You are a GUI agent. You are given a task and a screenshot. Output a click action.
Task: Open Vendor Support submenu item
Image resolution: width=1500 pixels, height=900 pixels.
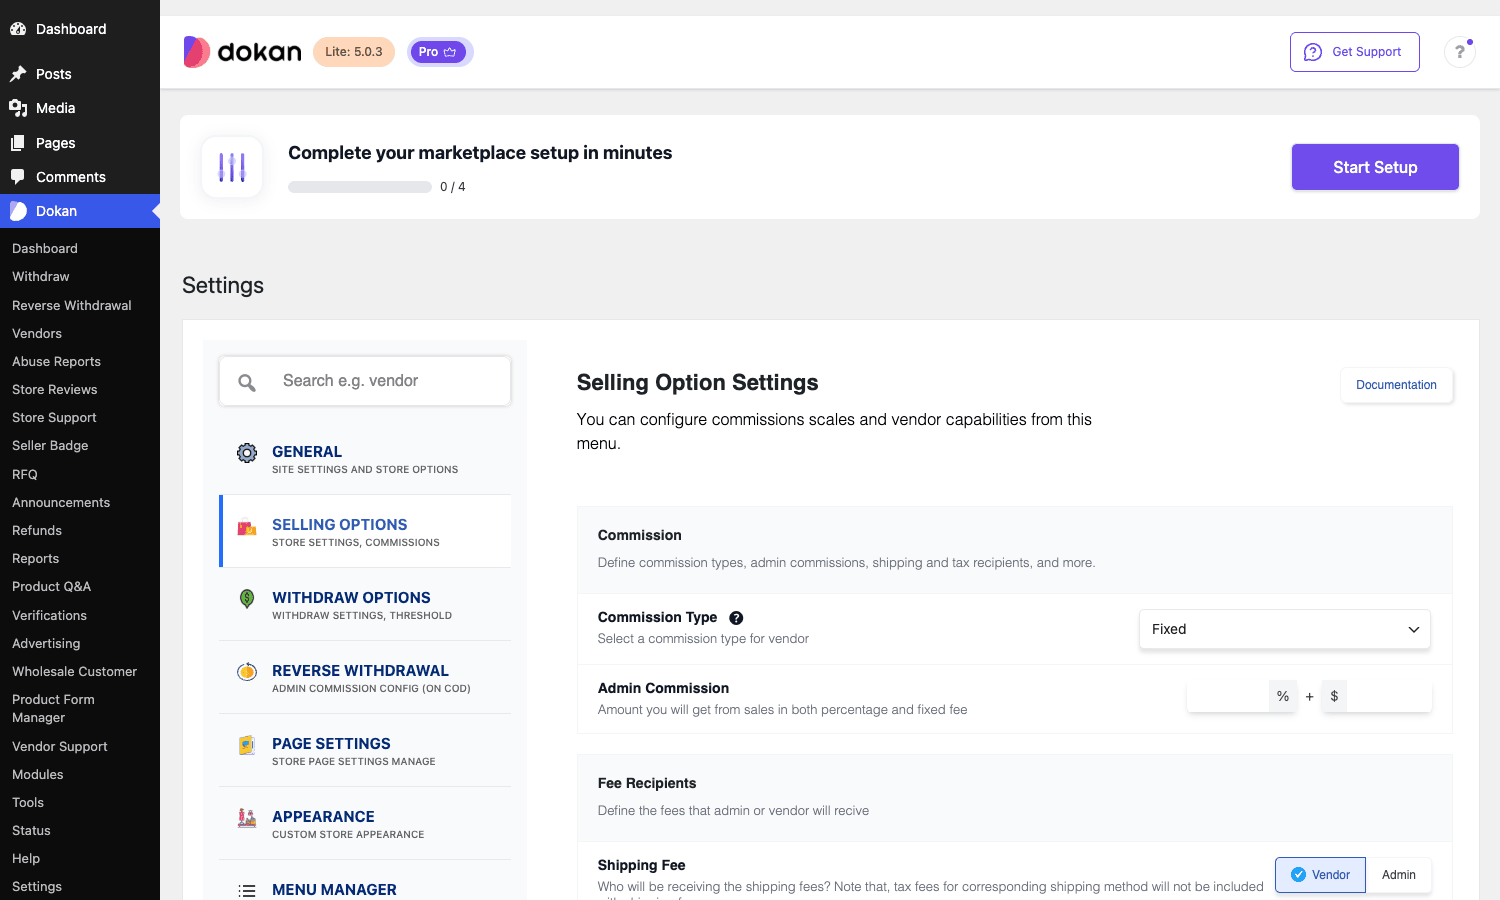click(60, 747)
